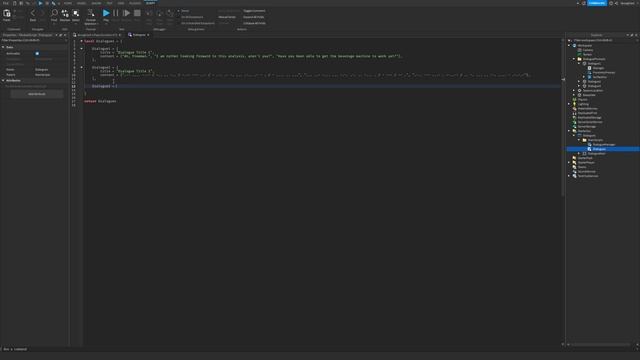Viewport: 640px width, 360px height.
Task: Click the Format Selection icon
Action: (91, 13)
